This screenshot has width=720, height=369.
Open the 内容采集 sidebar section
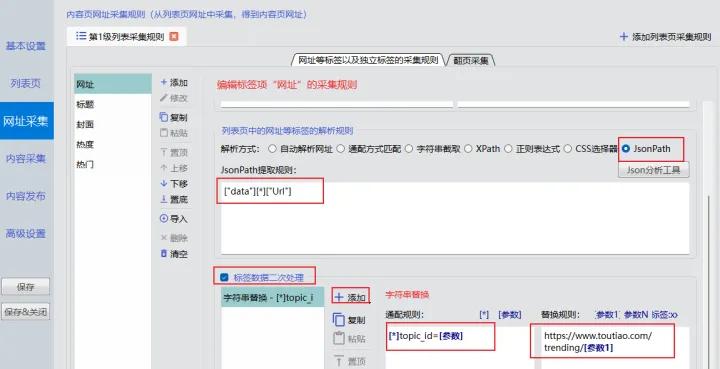[x=26, y=159]
